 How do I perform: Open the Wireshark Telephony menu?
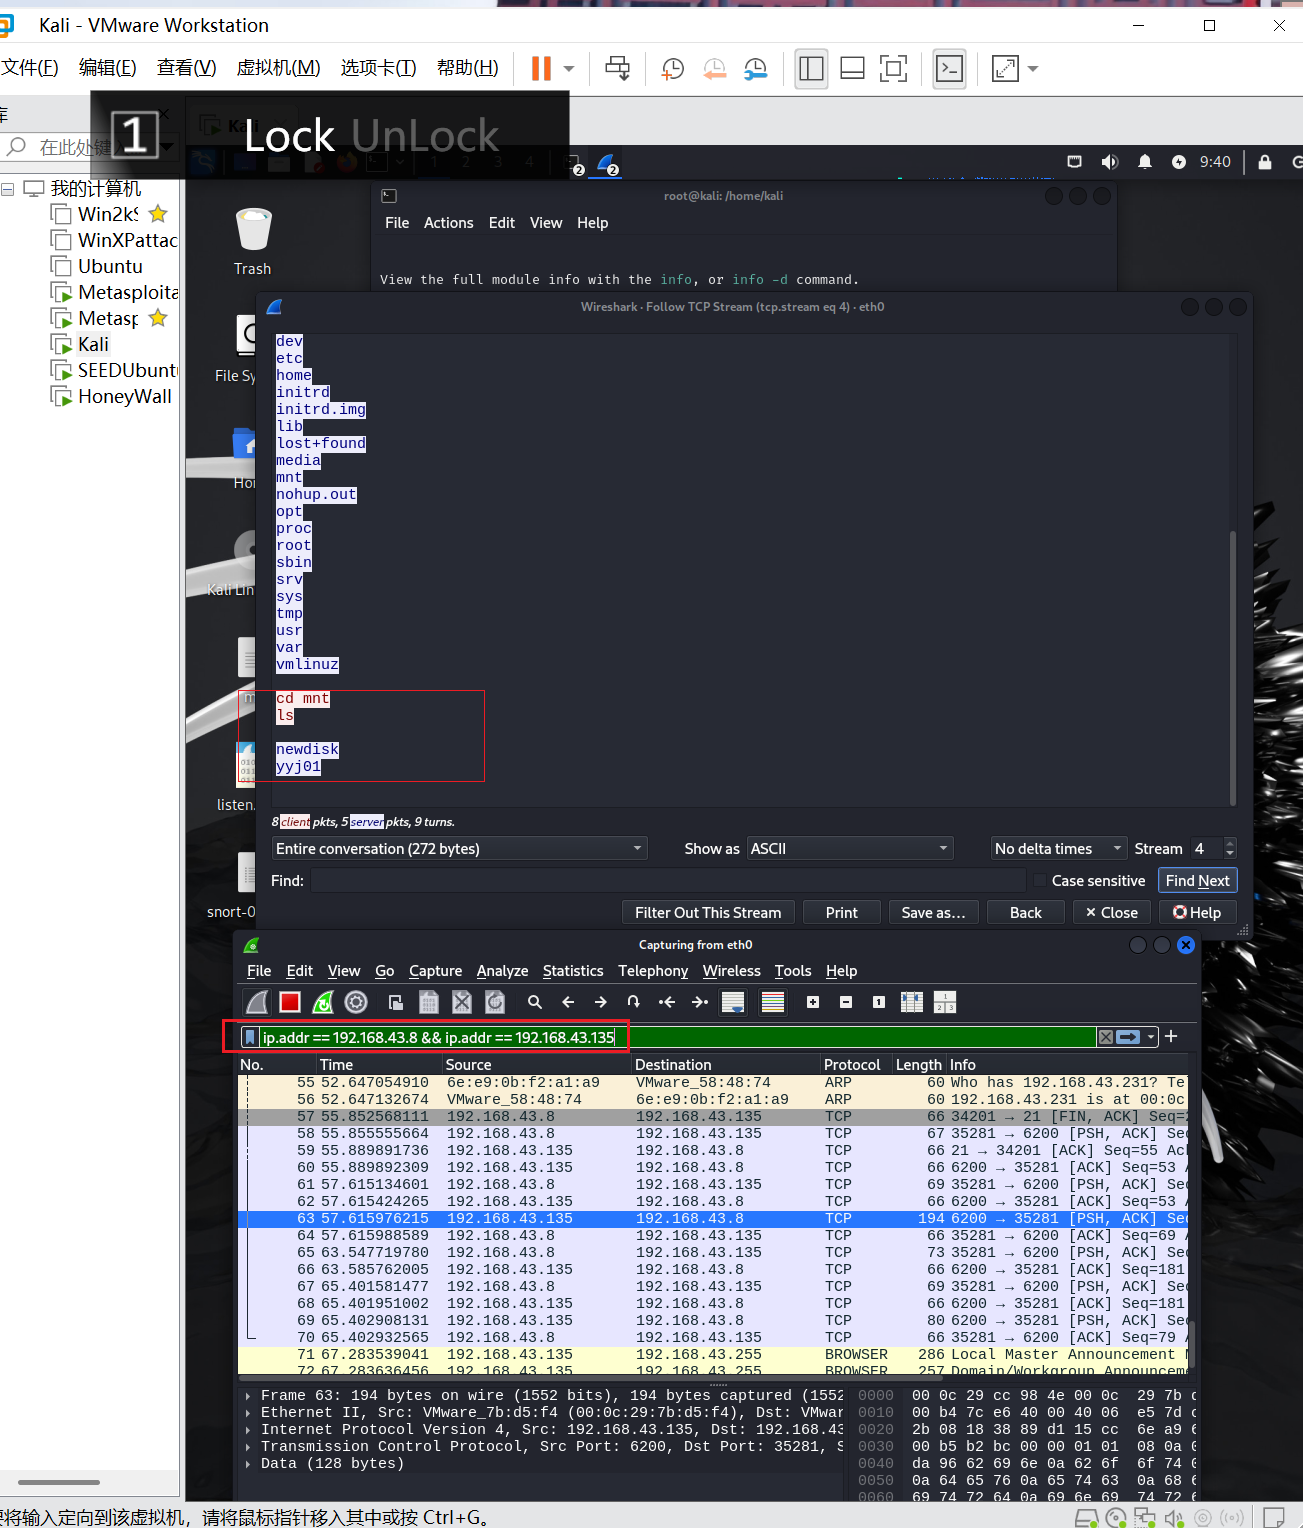pos(653,971)
